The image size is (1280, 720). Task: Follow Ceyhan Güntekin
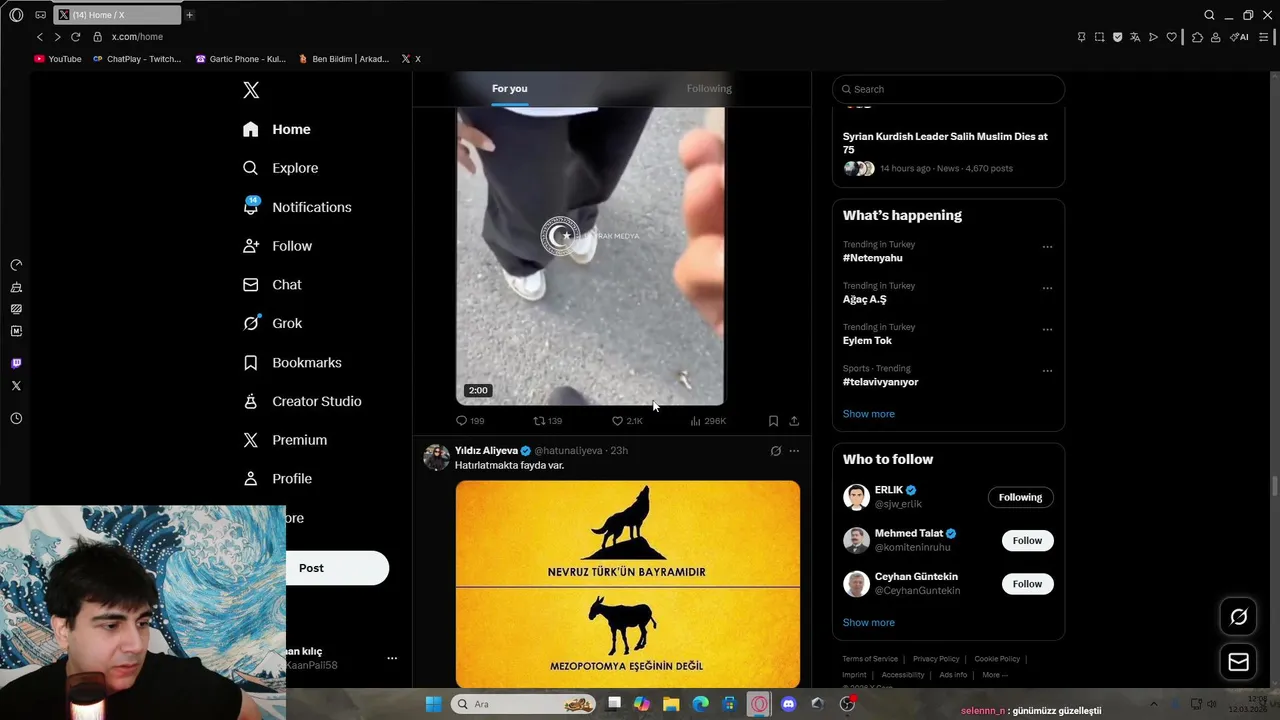[x=1027, y=584]
